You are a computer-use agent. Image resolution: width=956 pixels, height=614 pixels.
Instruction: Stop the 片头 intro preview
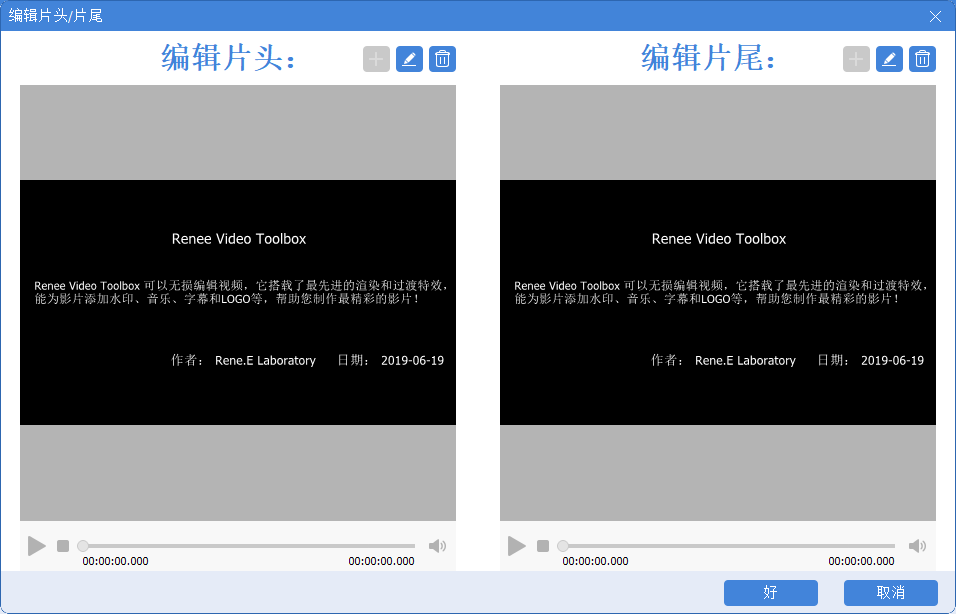click(x=63, y=546)
